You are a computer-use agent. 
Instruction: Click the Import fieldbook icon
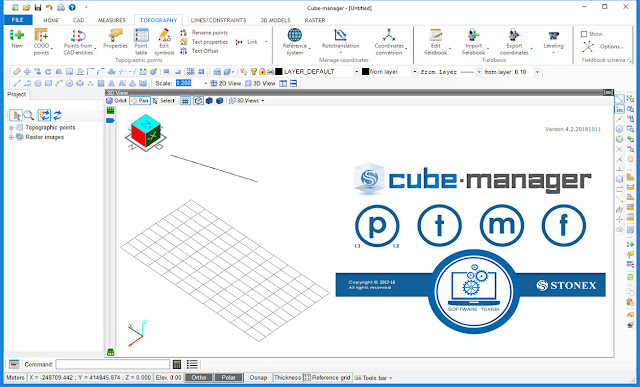click(473, 35)
